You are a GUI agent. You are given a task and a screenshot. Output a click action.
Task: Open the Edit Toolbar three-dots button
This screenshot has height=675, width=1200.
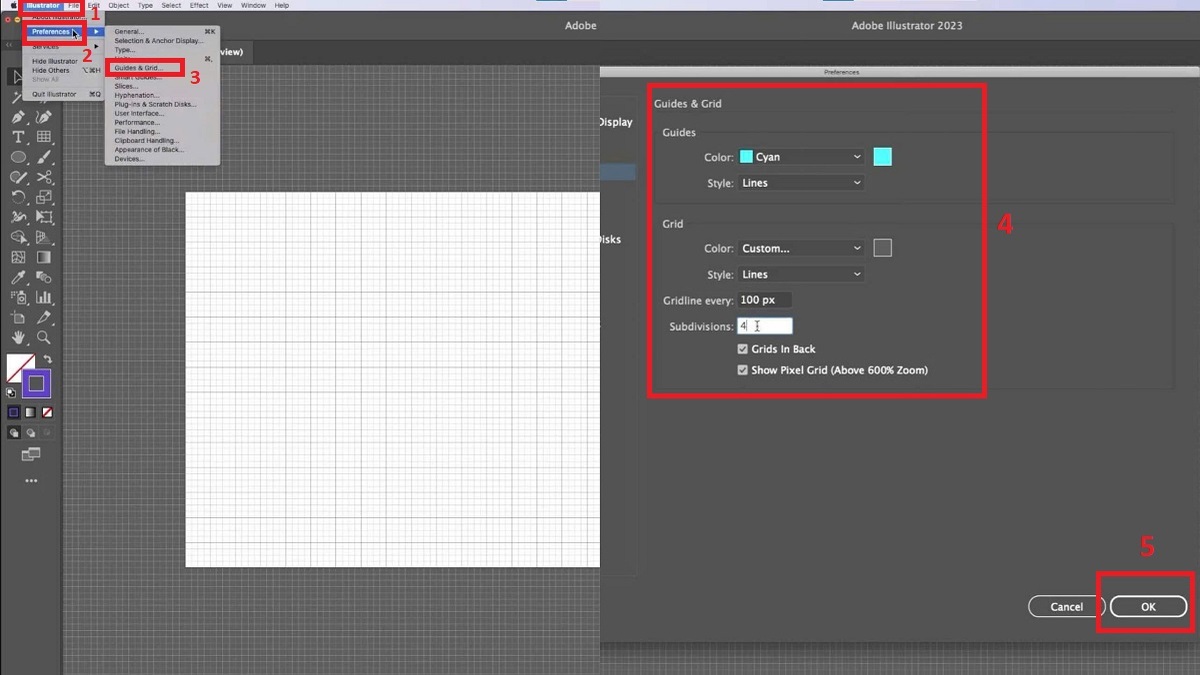pos(31,481)
